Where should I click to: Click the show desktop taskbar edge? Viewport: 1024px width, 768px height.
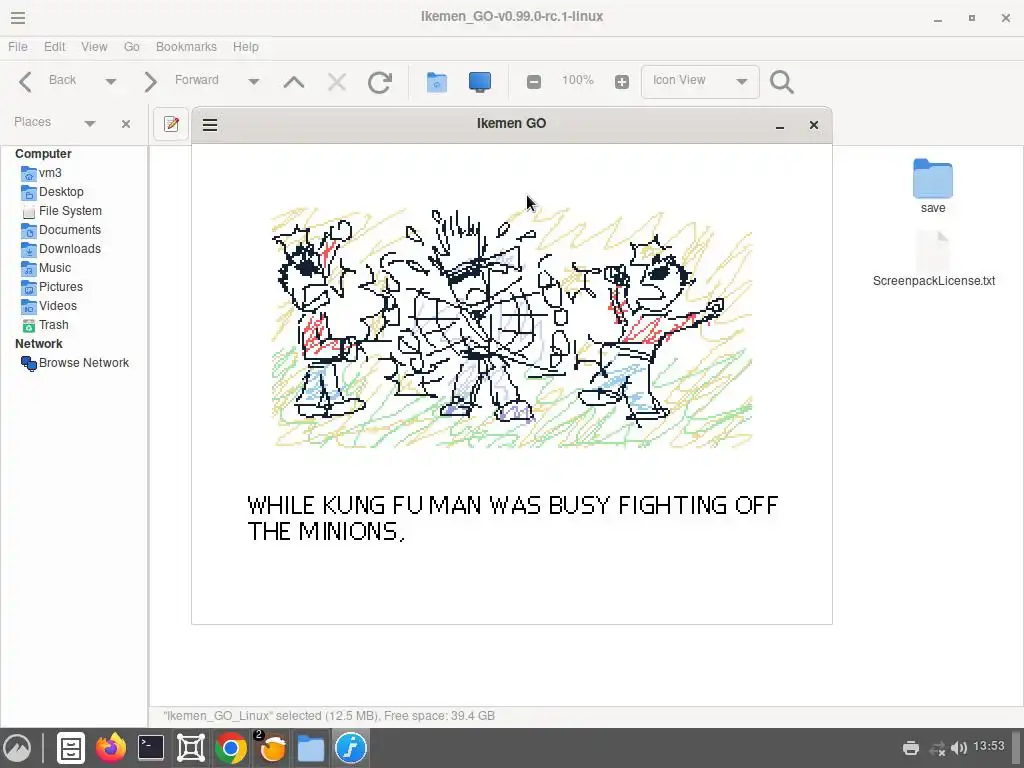pyautogui.click(x=1016, y=748)
